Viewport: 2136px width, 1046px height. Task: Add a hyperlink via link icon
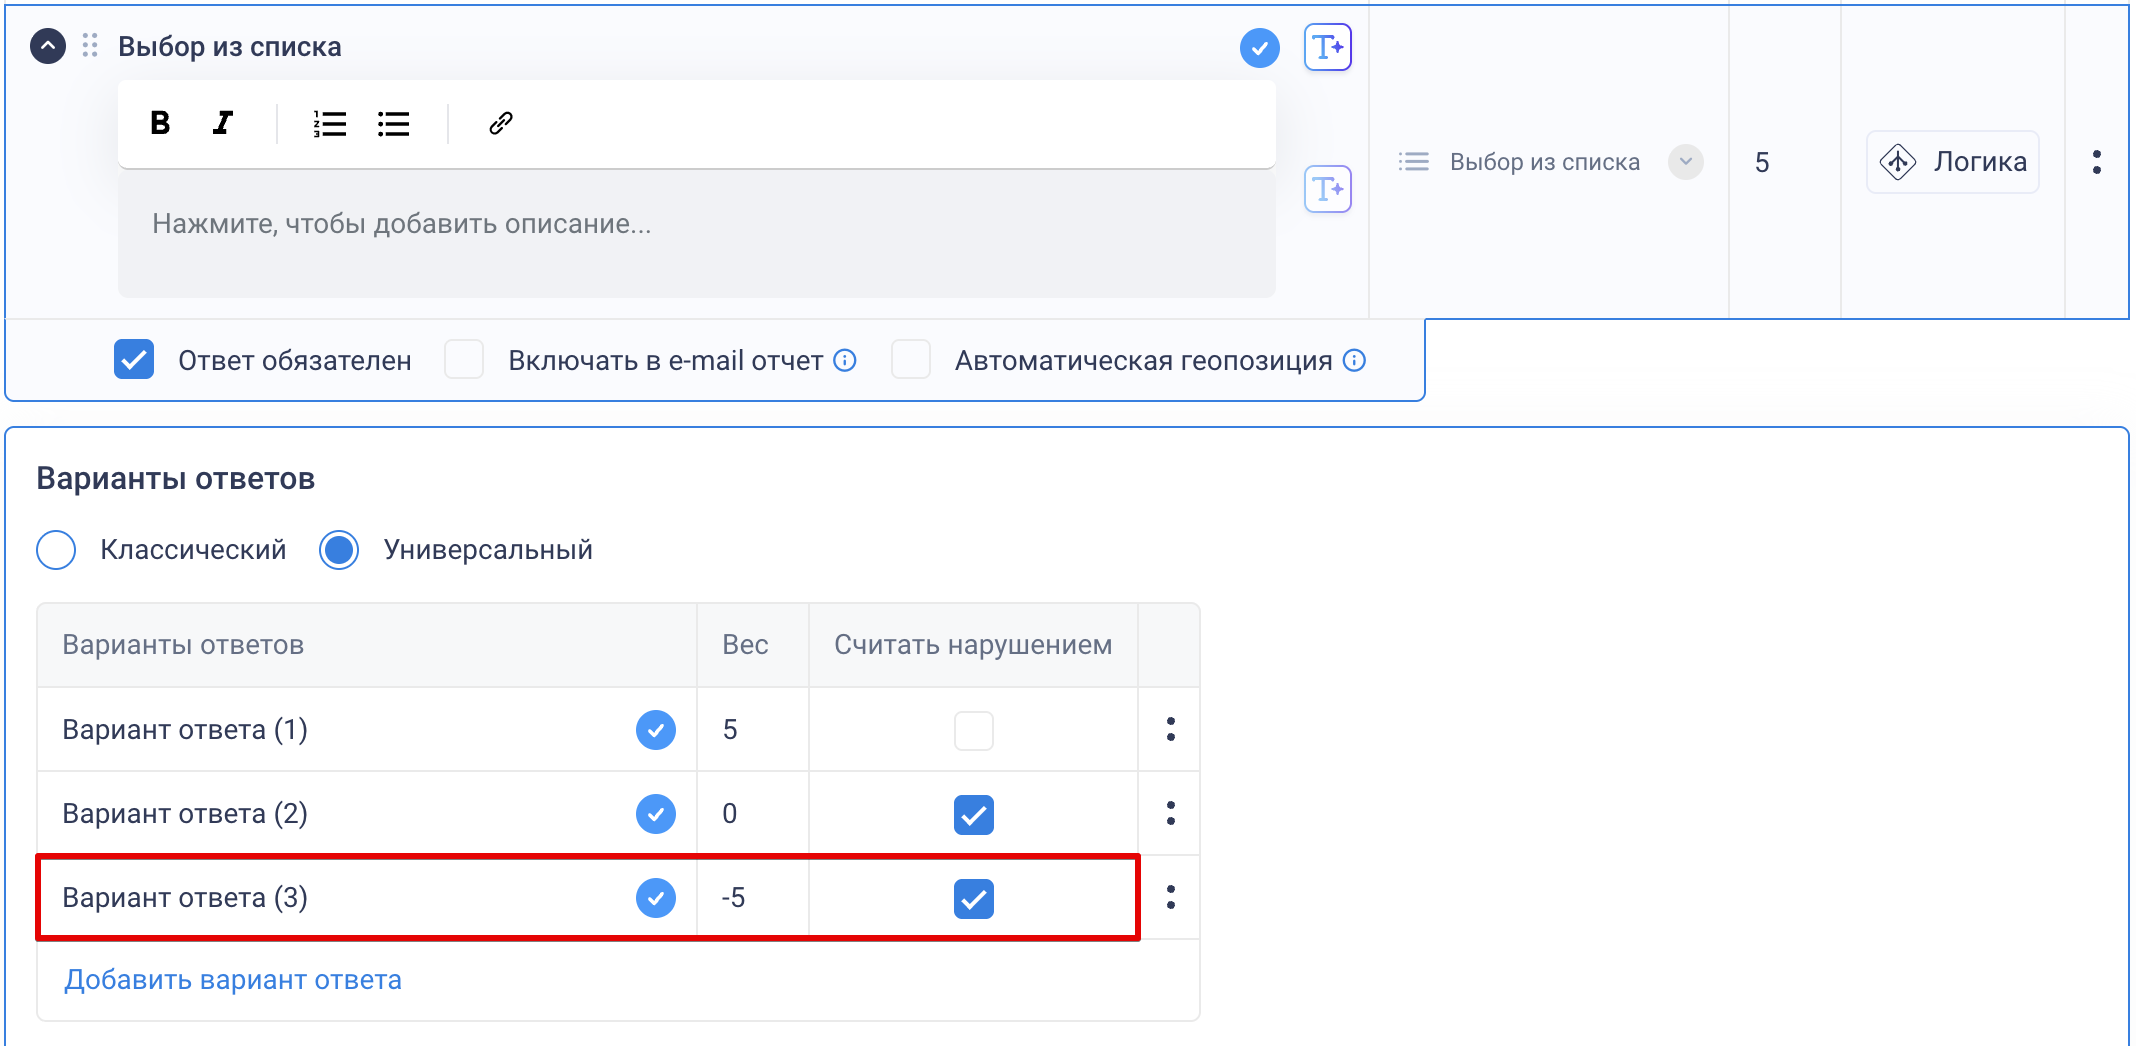point(500,123)
